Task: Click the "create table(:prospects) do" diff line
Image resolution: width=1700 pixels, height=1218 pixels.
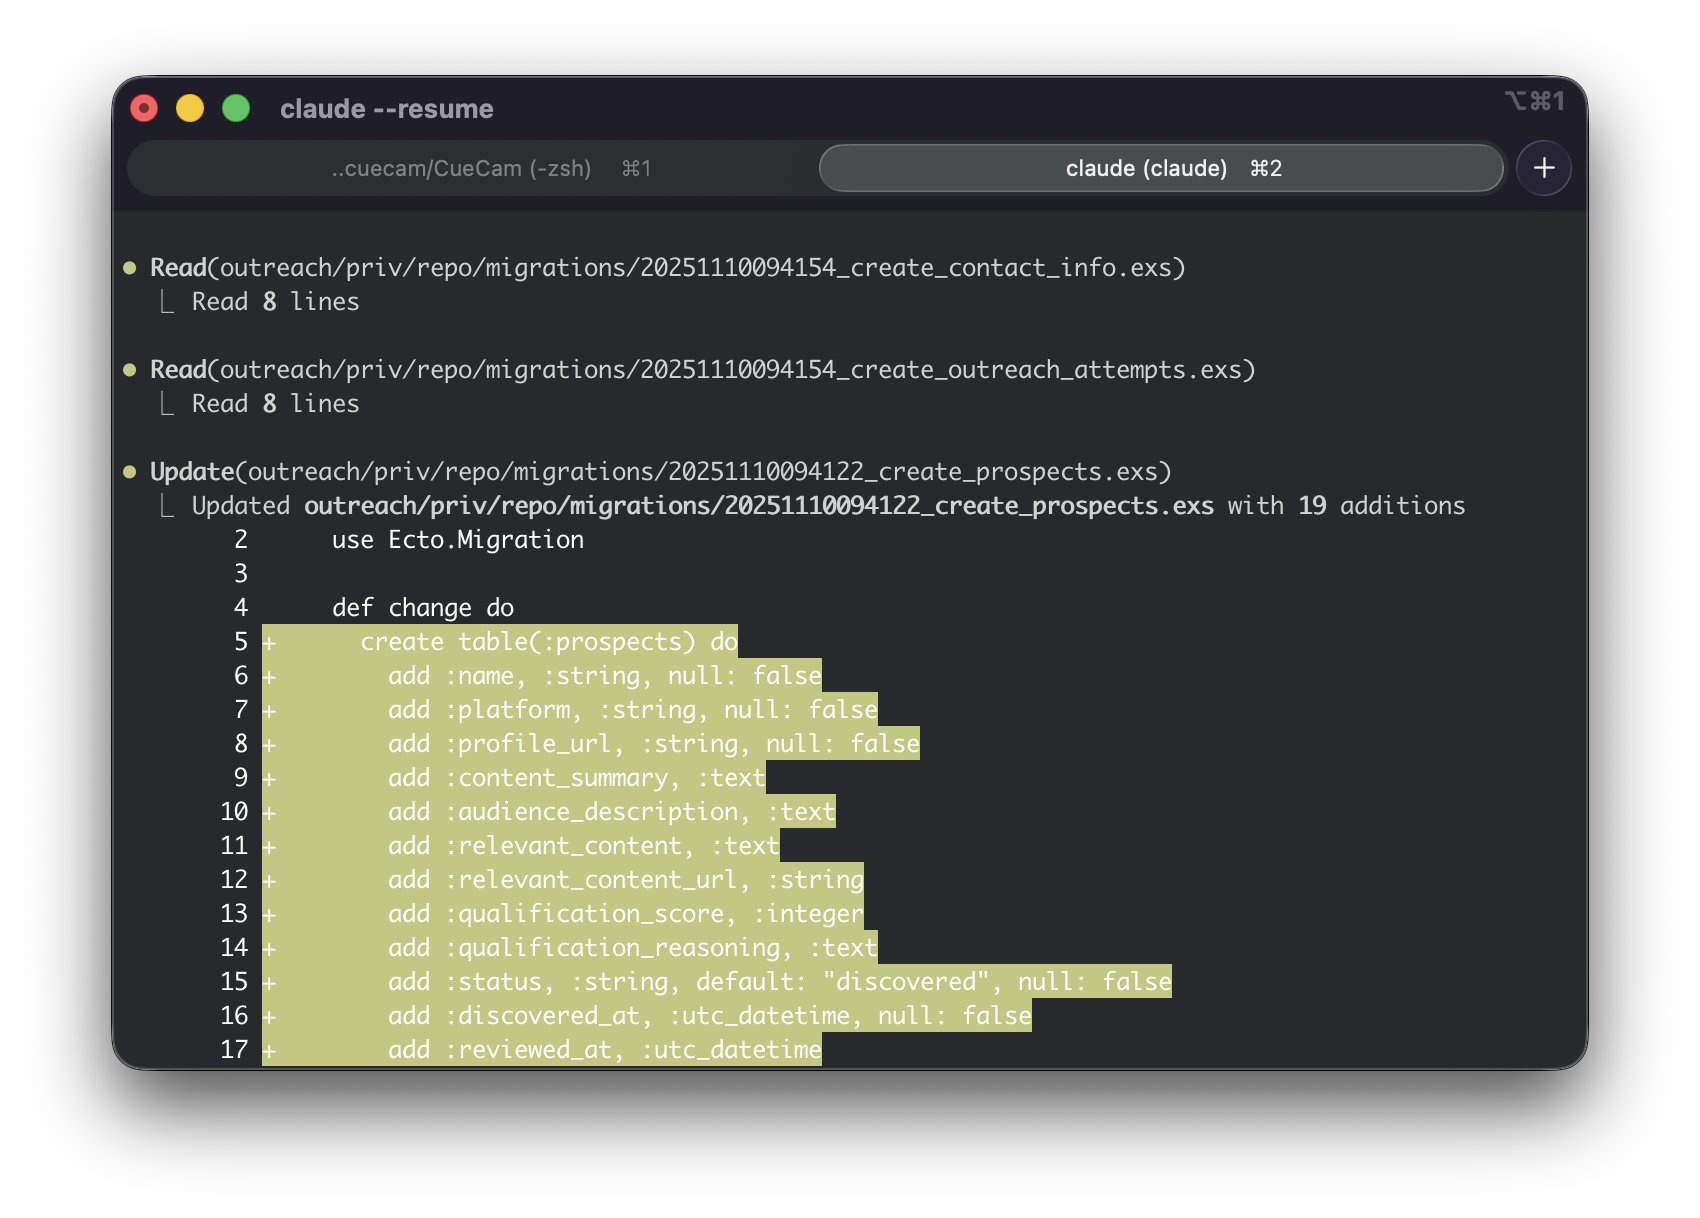Action: (548, 642)
